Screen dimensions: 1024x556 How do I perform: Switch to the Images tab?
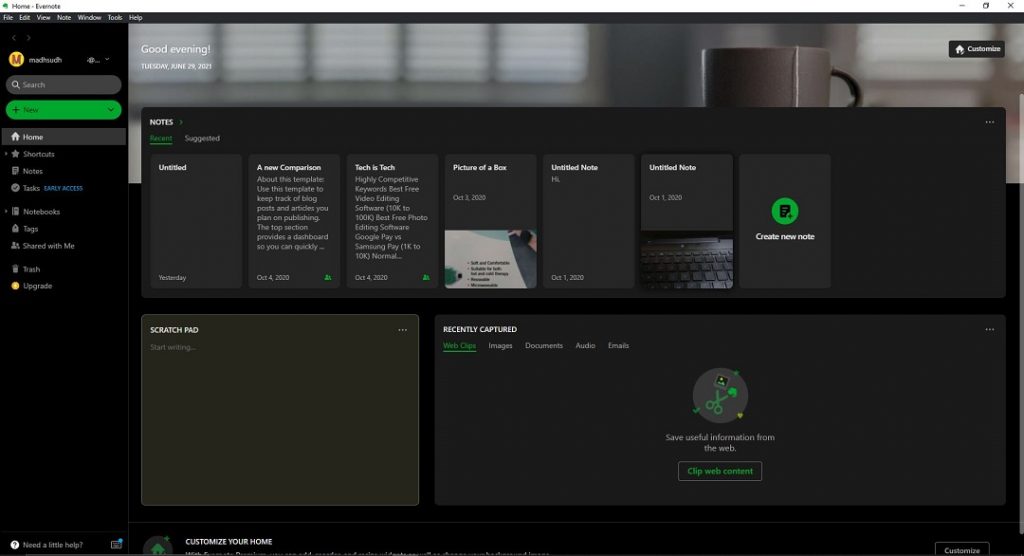pos(500,346)
